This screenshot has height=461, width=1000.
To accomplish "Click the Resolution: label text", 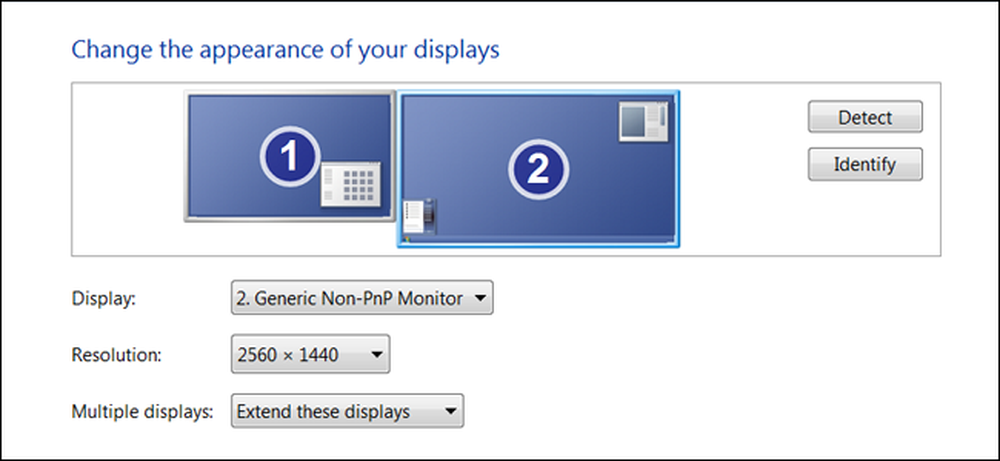I will pos(117,355).
